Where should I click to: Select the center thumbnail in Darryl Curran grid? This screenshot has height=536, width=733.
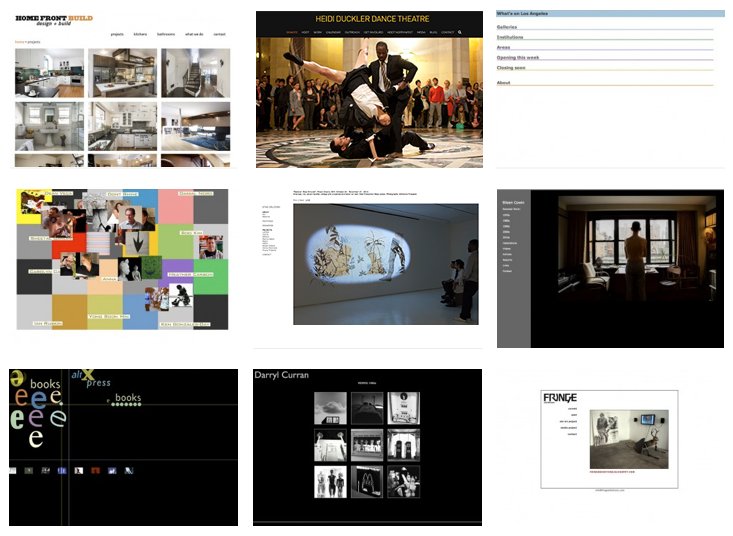367,444
